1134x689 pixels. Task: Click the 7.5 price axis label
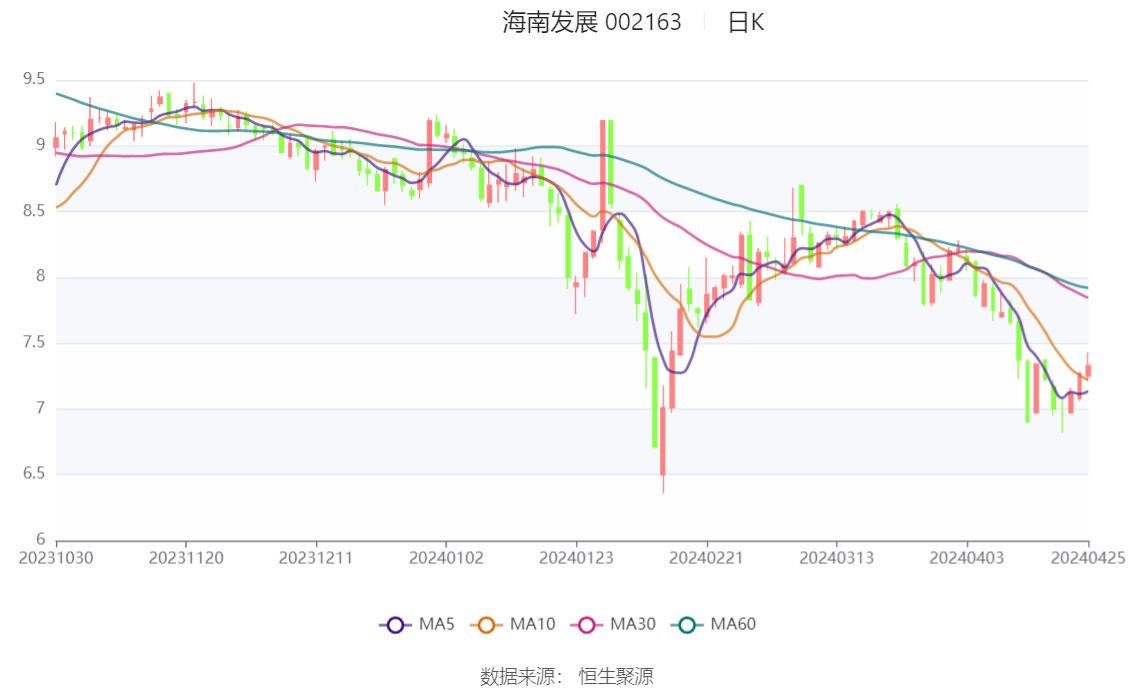coord(34,342)
